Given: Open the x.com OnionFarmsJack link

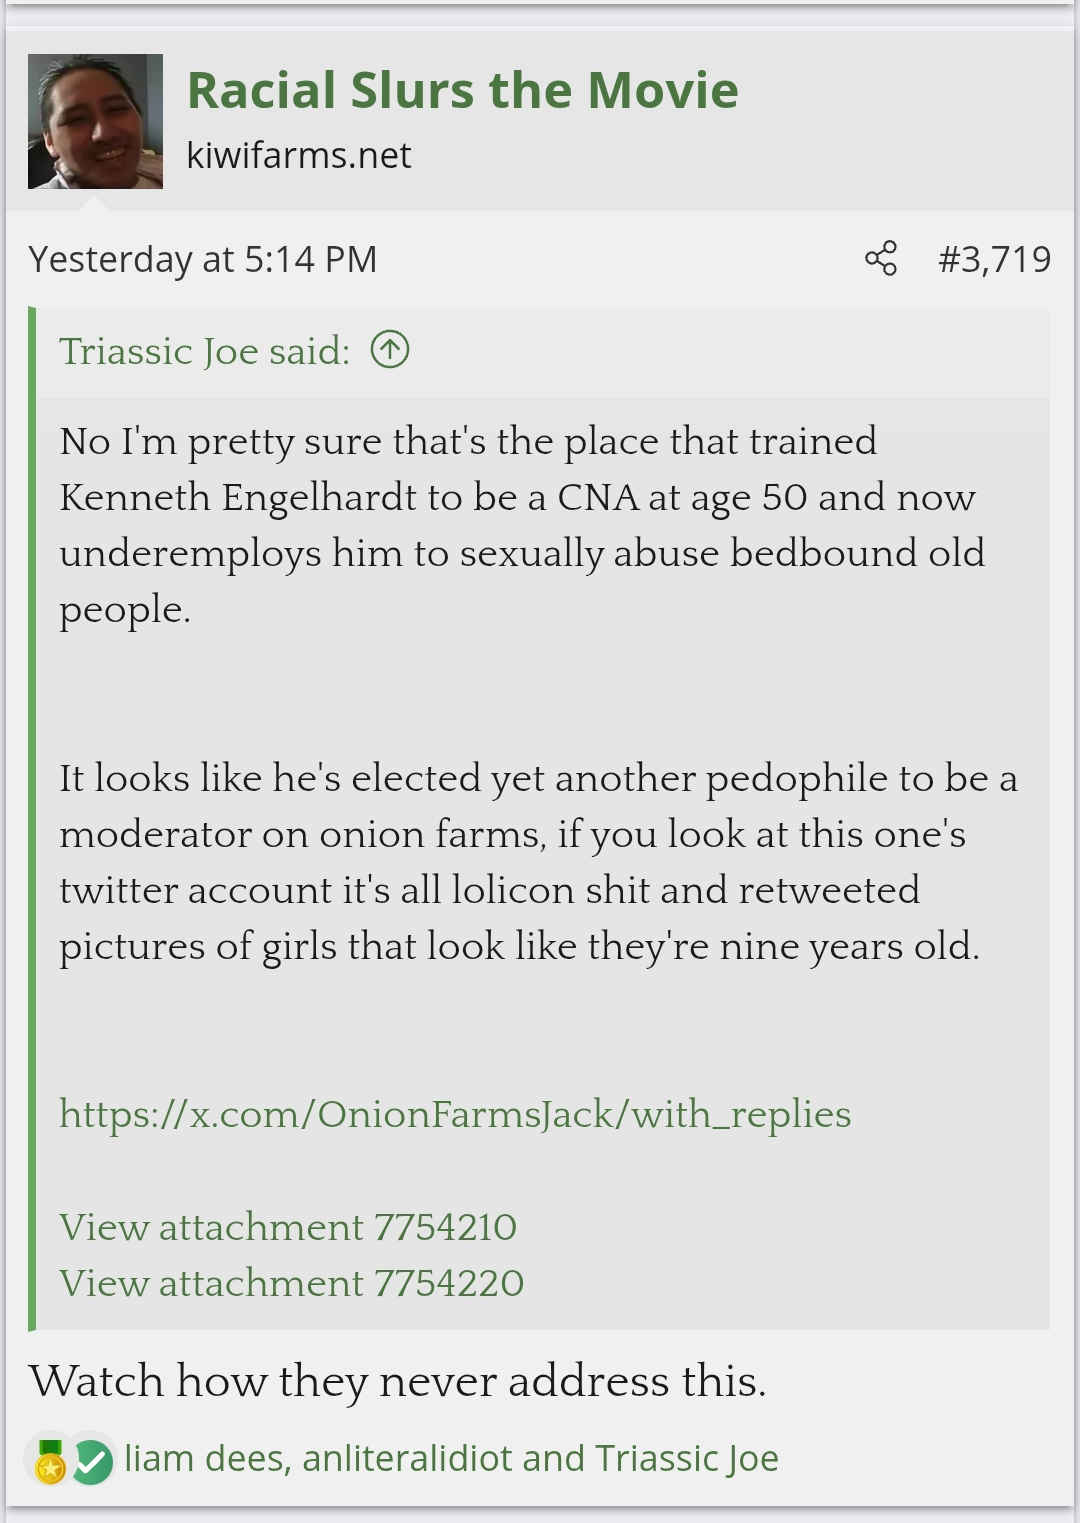Looking at the screenshot, I should click(455, 1114).
